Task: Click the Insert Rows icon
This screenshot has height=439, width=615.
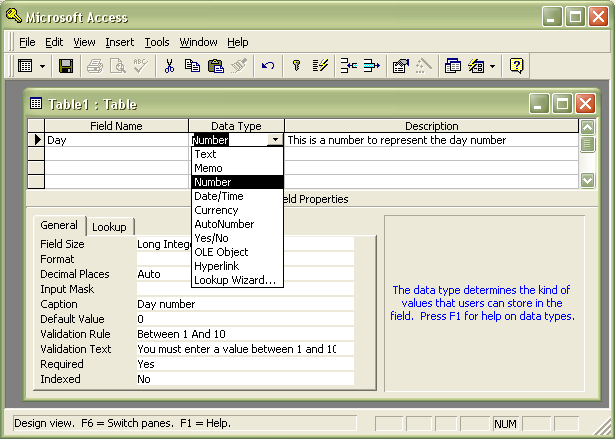Action: 348,66
